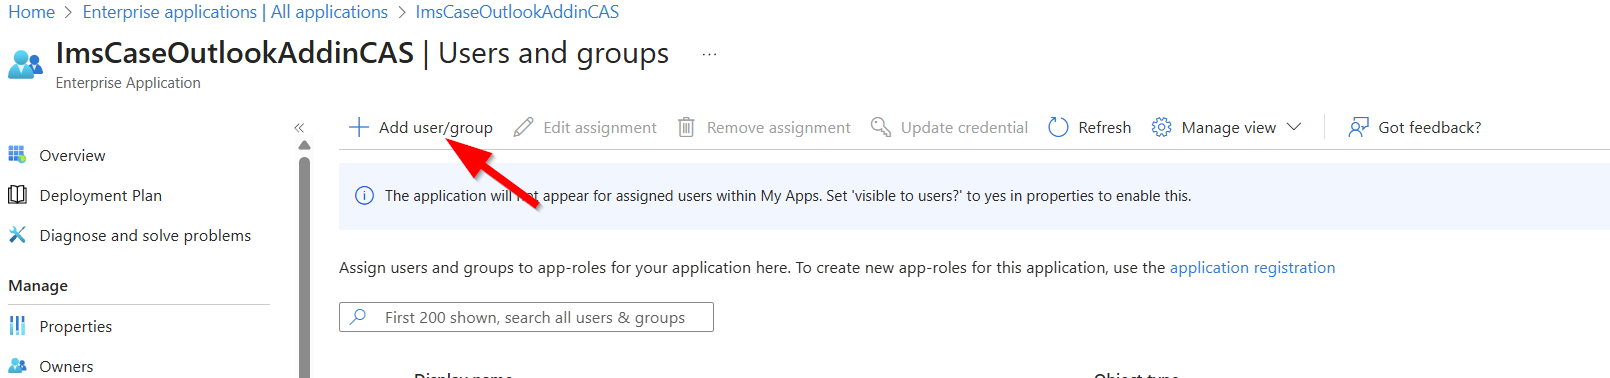
Task: Open the application registration link
Action: click(x=1252, y=267)
